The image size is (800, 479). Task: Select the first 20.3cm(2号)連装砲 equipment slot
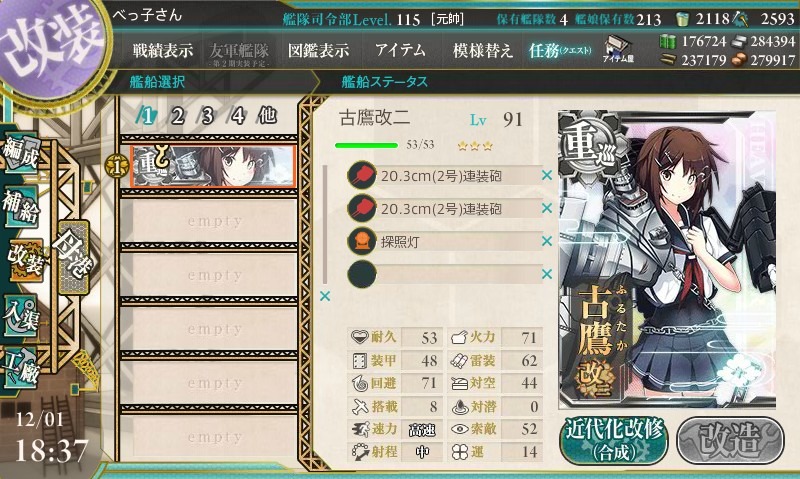444,176
